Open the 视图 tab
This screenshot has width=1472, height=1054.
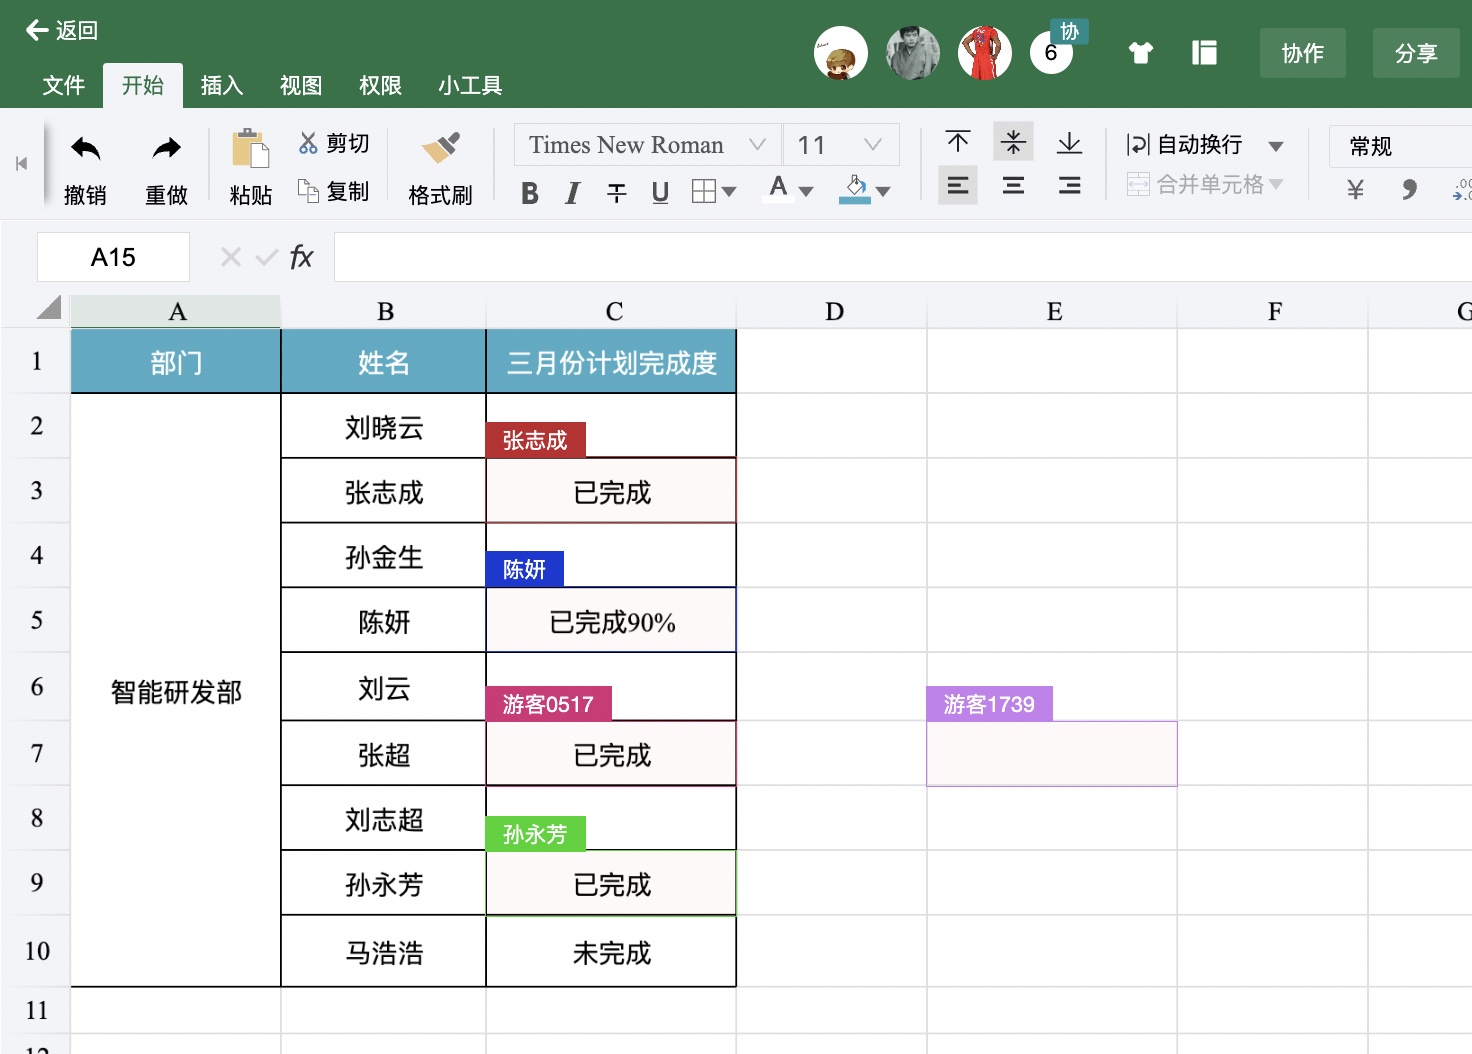coord(301,86)
